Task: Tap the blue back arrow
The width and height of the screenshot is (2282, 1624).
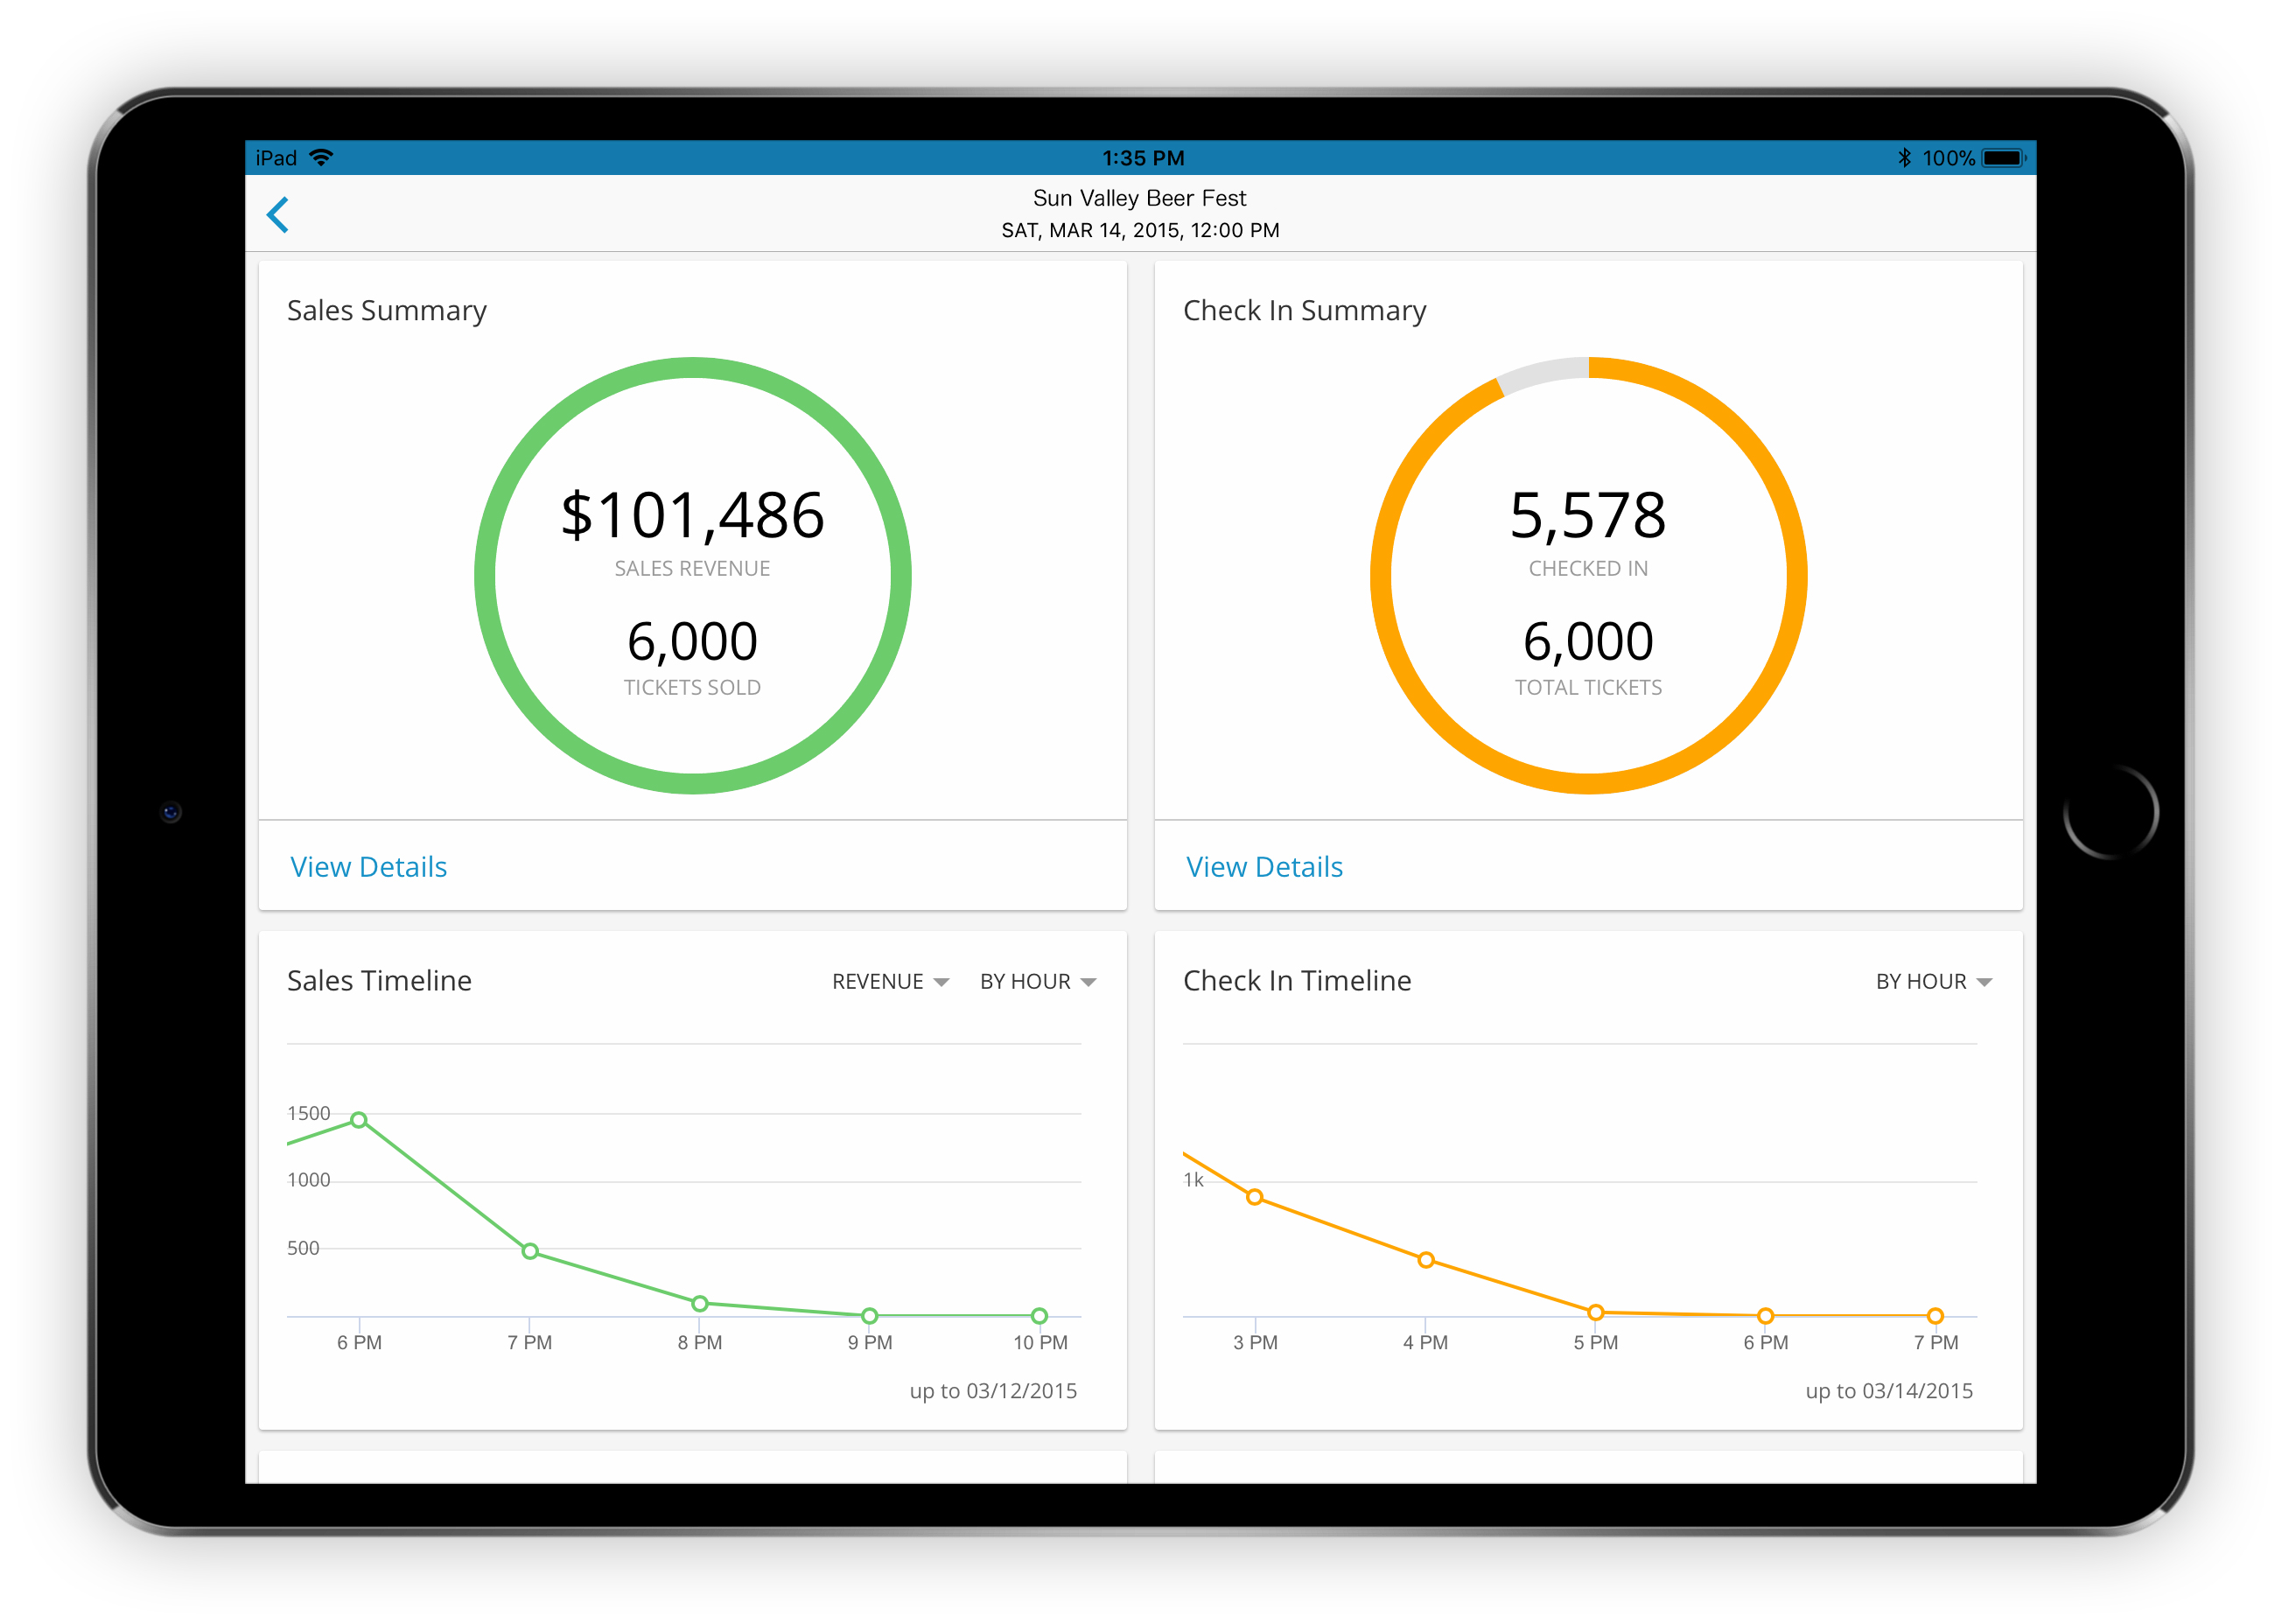Action: (278, 215)
